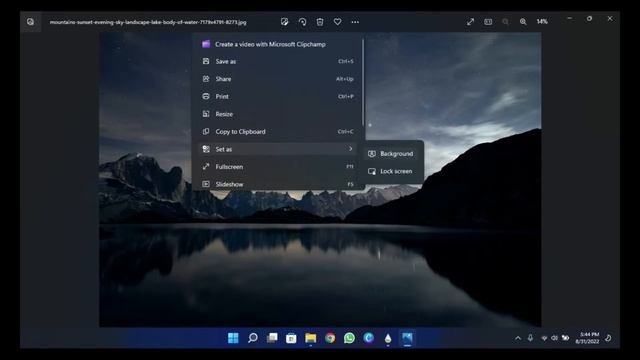
Task: Click the 14% zoom level value
Action: [542, 22]
